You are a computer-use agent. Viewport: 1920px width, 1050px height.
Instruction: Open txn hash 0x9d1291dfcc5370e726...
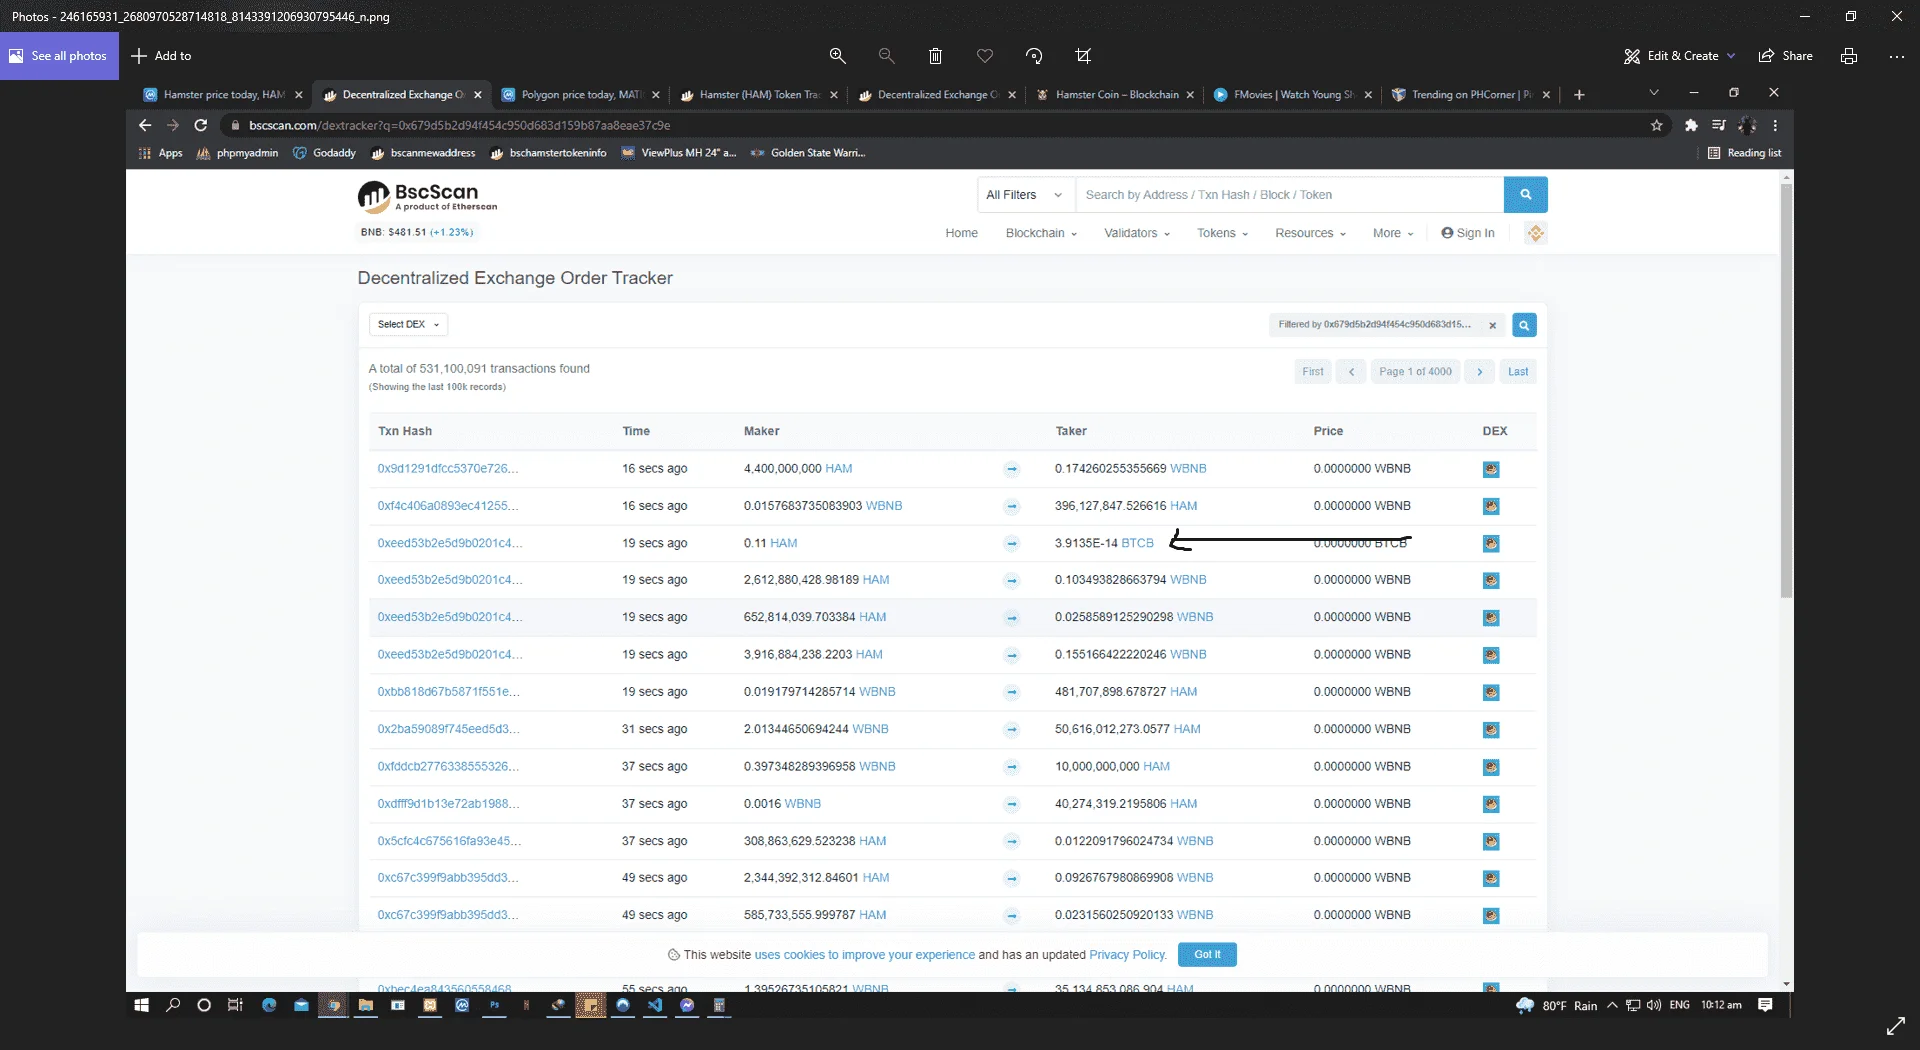[447, 468]
